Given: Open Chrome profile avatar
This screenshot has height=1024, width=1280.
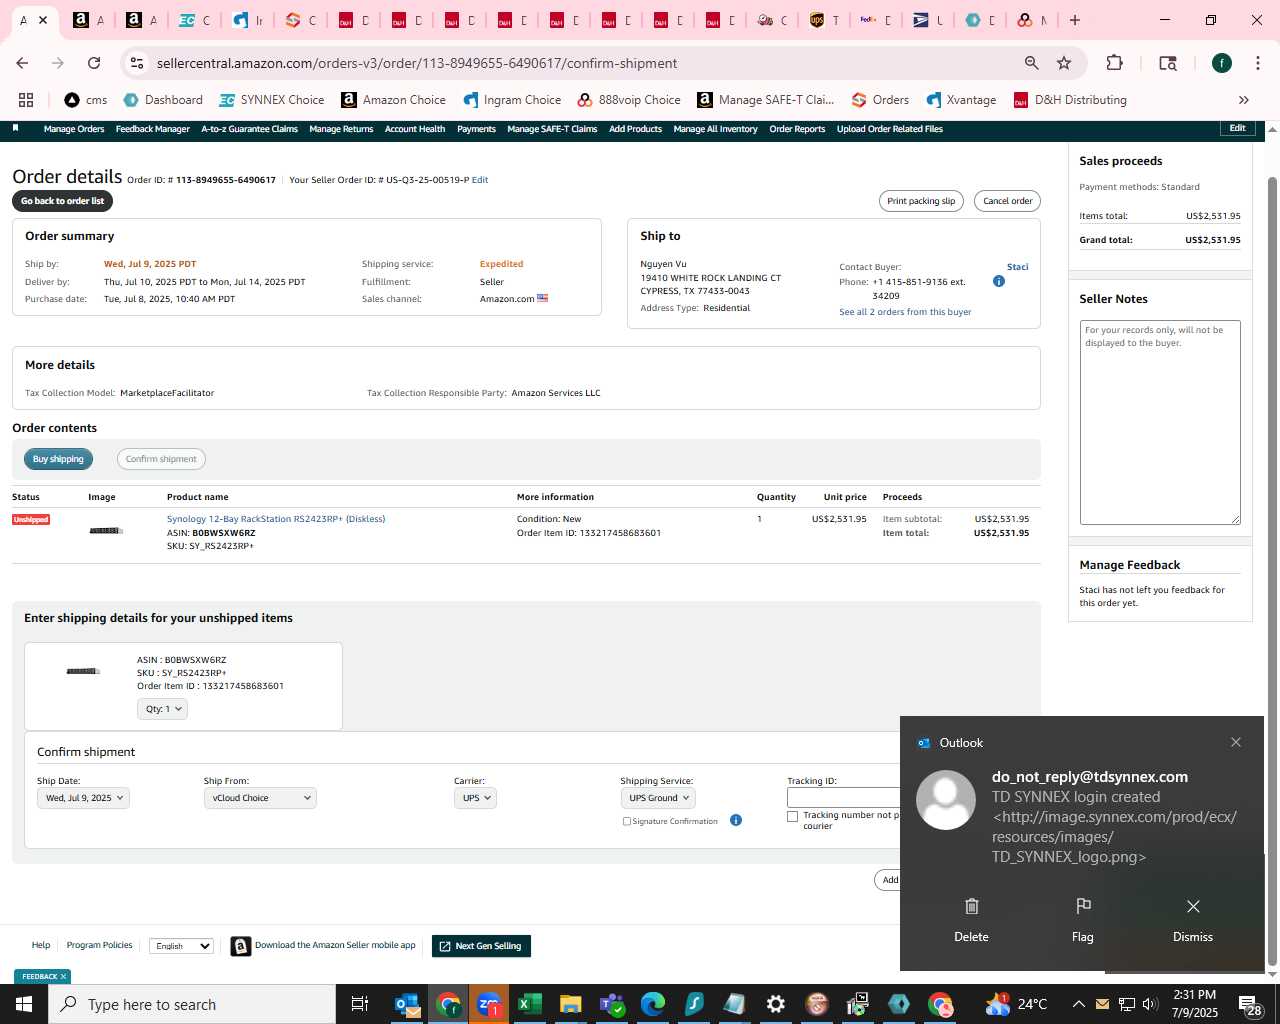Looking at the screenshot, I should tap(1222, 63).
